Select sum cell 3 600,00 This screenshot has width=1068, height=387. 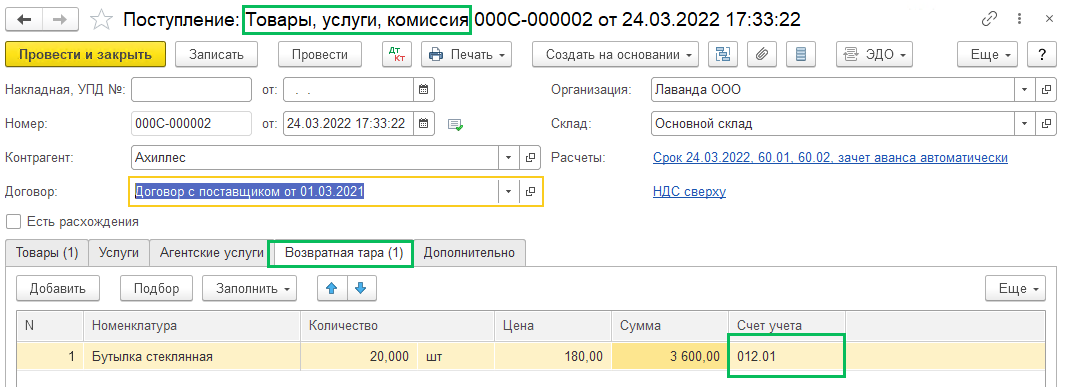pos(670,356)
